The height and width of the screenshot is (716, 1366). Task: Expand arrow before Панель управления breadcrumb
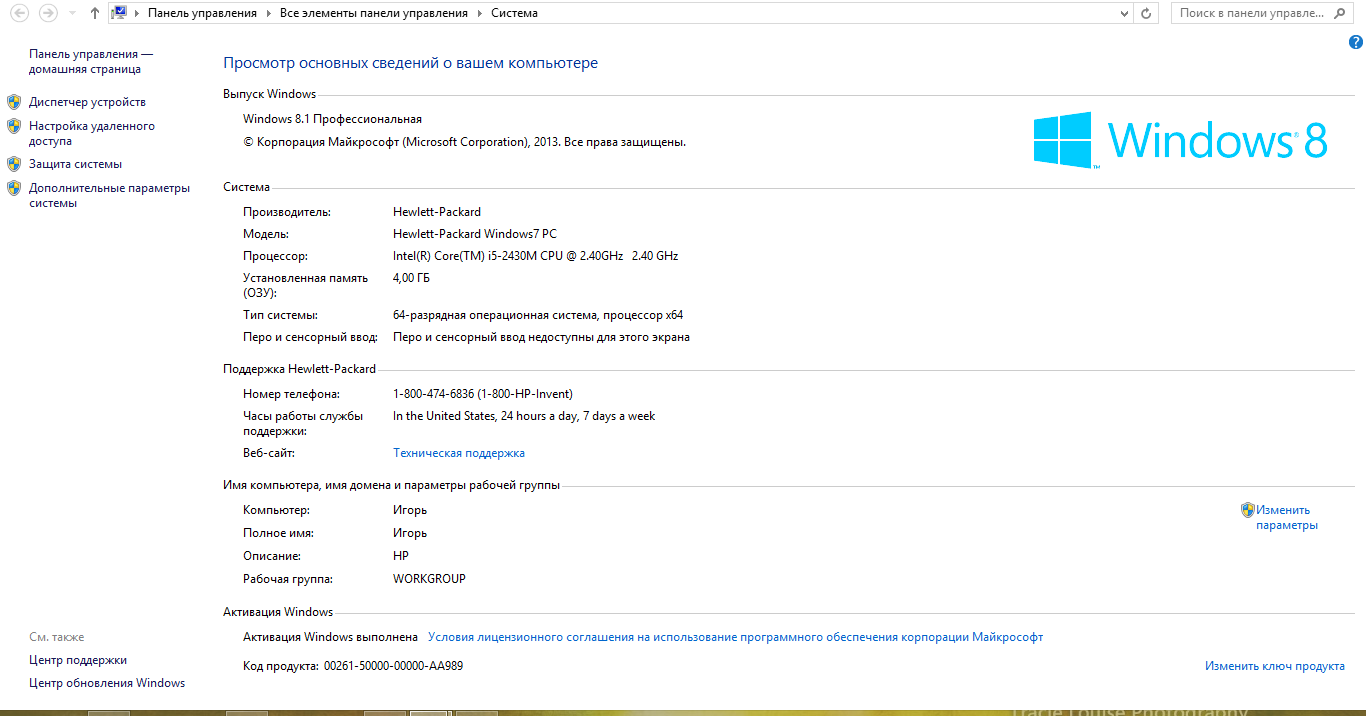tap(138, 14)
